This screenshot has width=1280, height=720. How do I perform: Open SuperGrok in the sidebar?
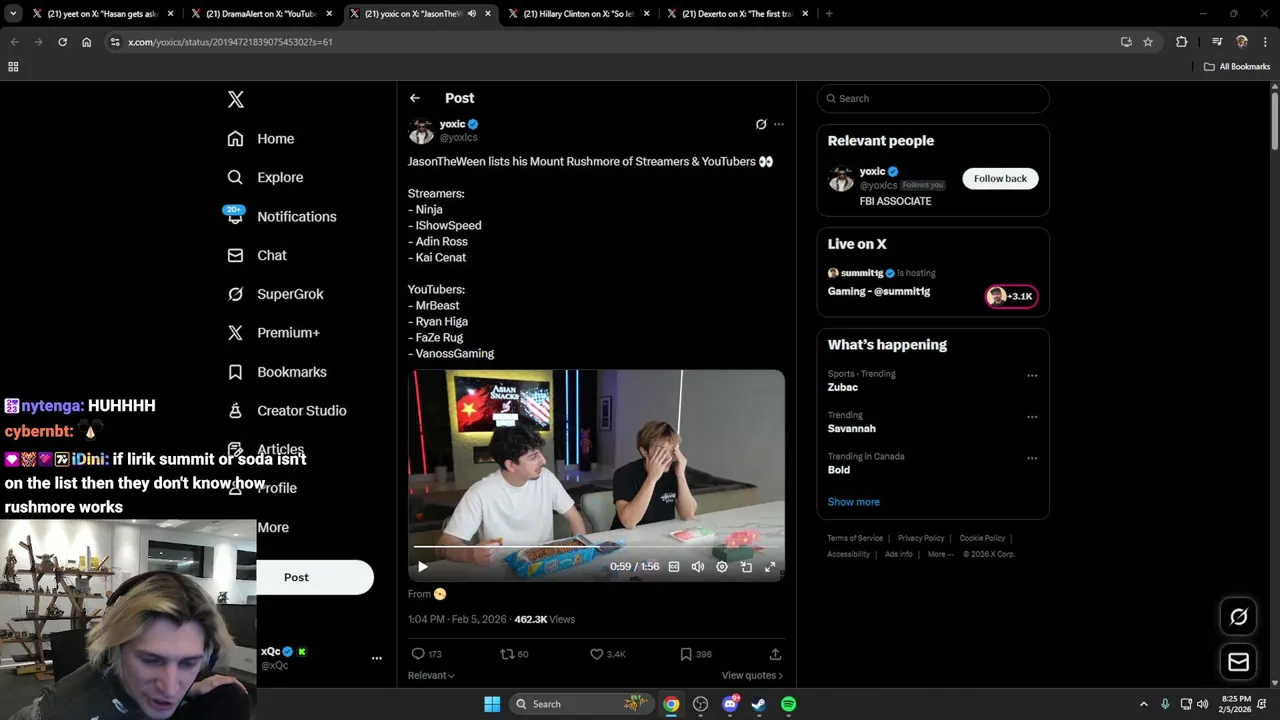pos(275,294)
